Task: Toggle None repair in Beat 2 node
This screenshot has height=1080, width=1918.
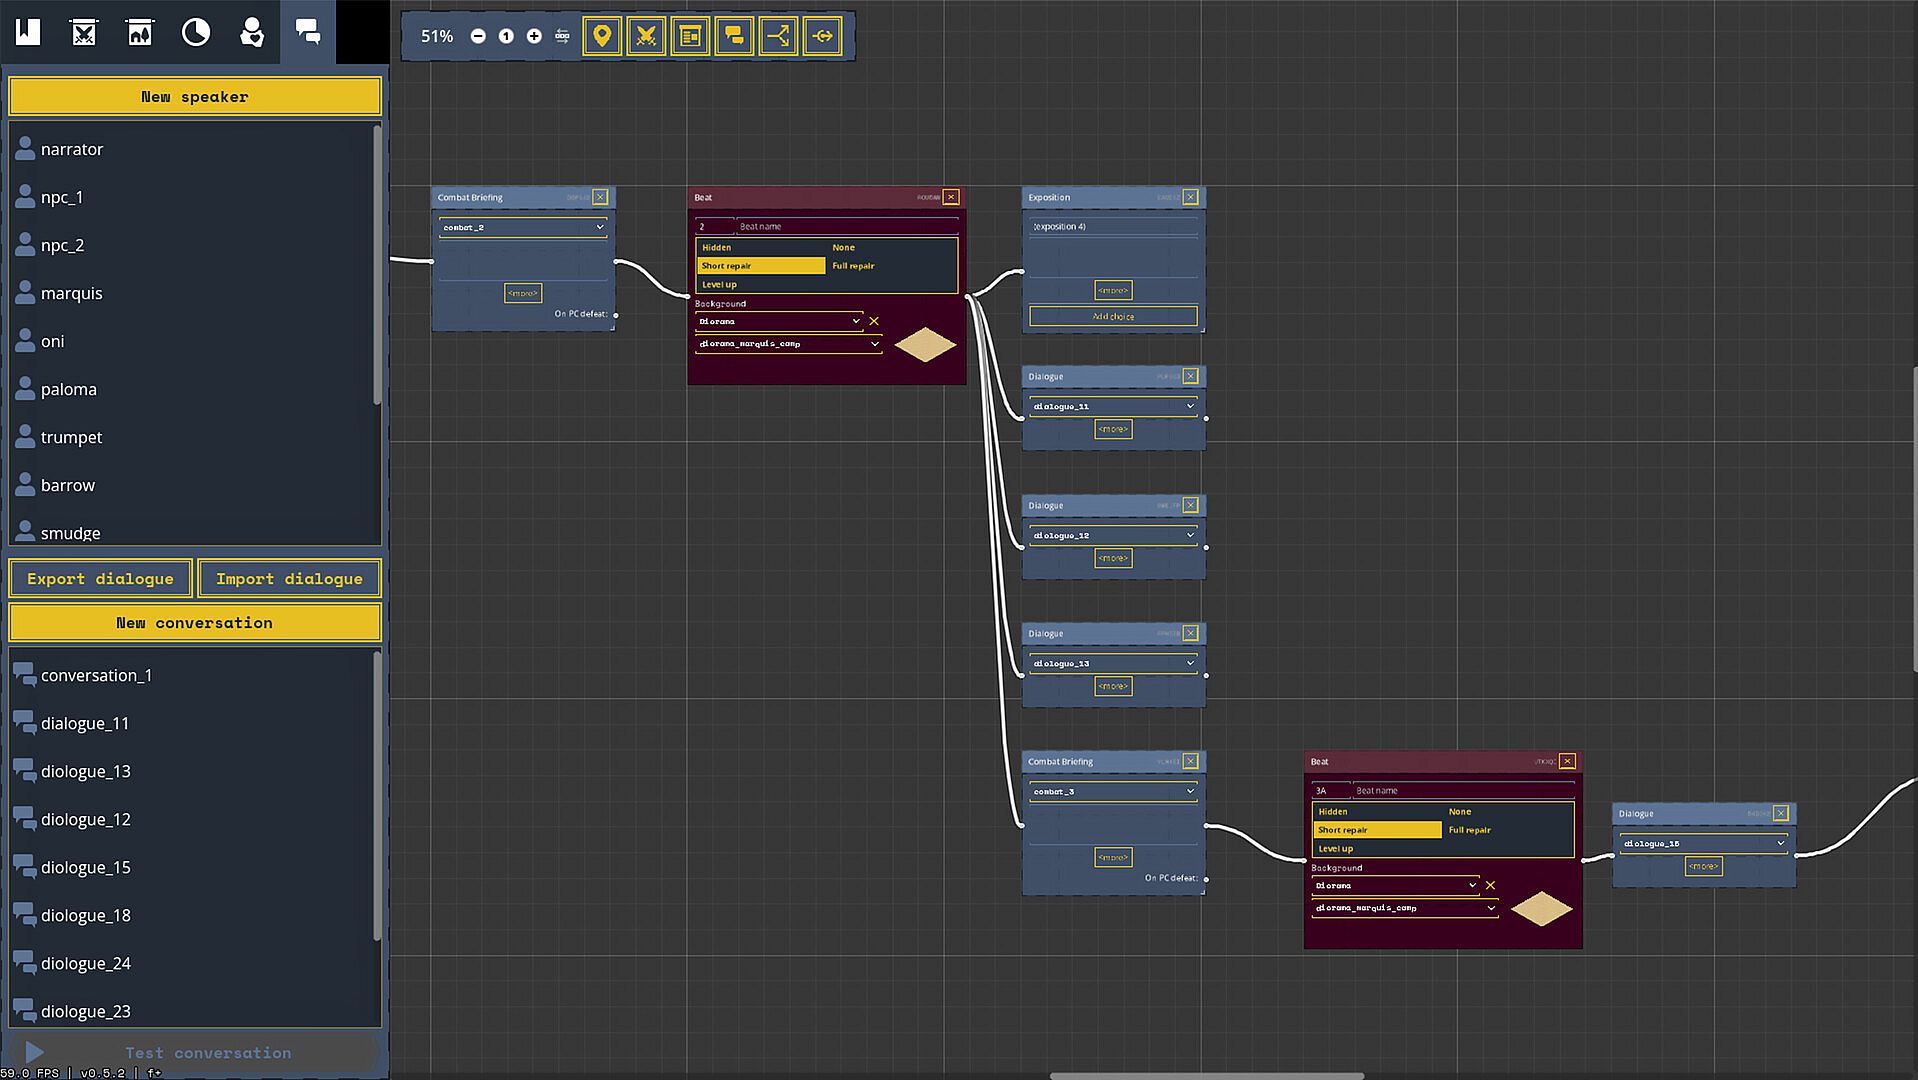Action: pyautogui.click(x=892, y=247)
